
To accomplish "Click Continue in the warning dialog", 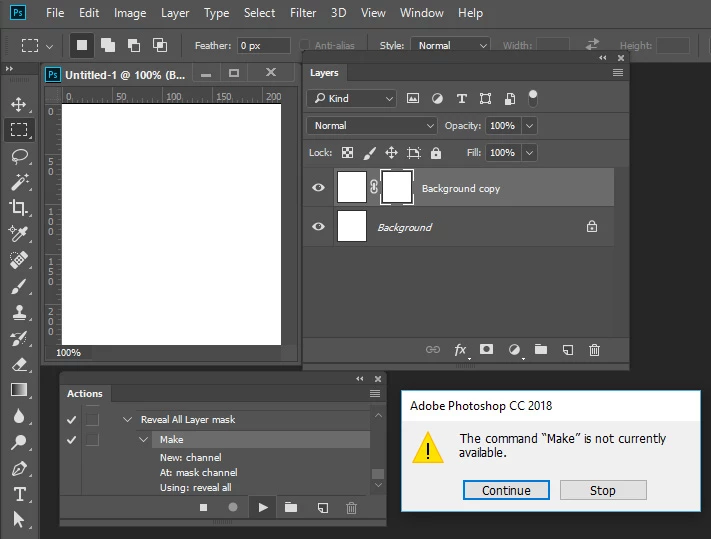I will (x=506, y=490).
